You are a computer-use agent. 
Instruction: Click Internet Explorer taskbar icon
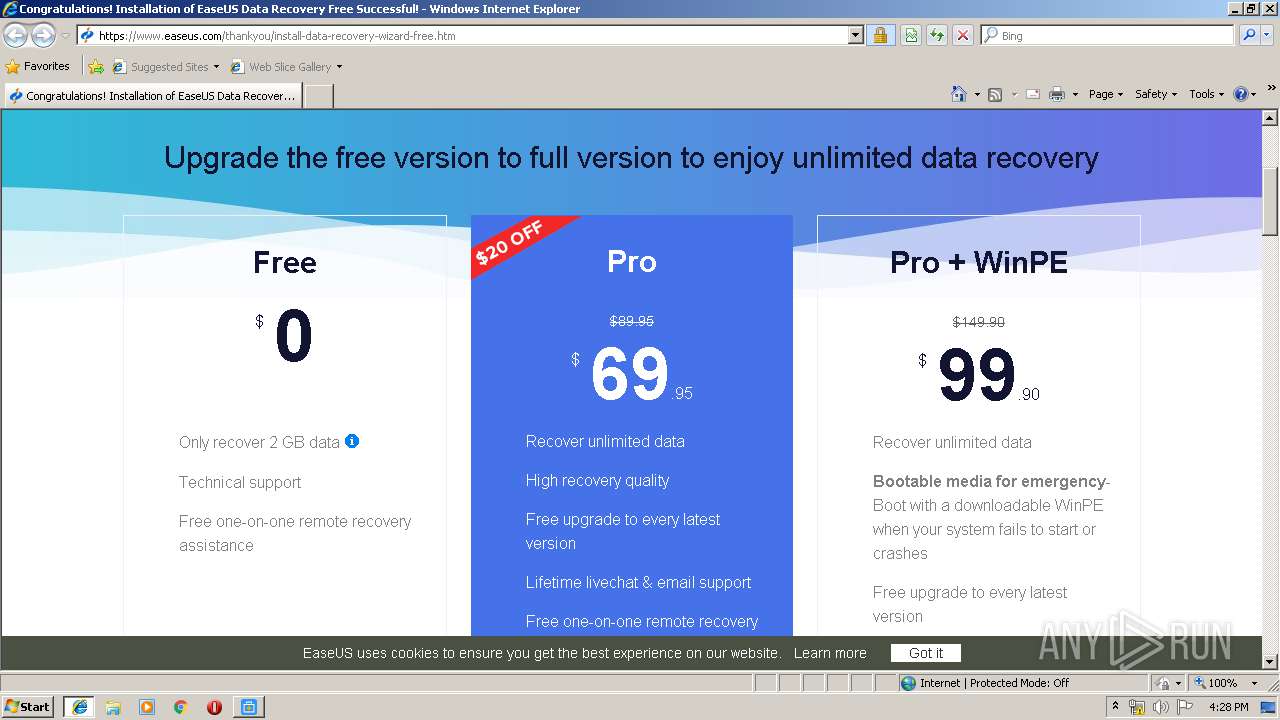tap(79, 707)
